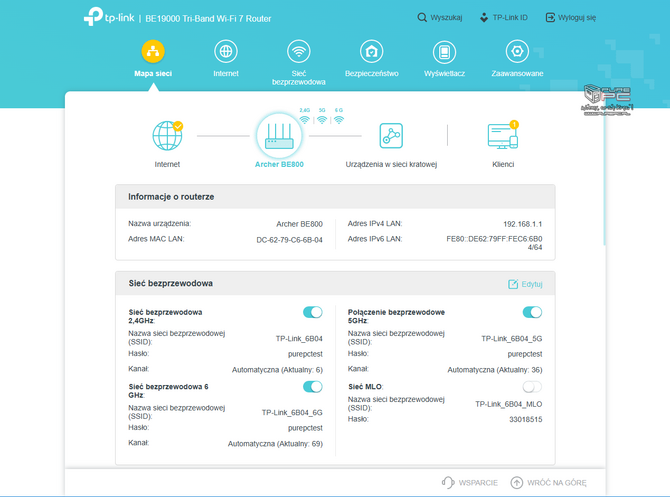Click the client count badge on Klienci
This screenshot has width=670, height=497.
point(514,124)
